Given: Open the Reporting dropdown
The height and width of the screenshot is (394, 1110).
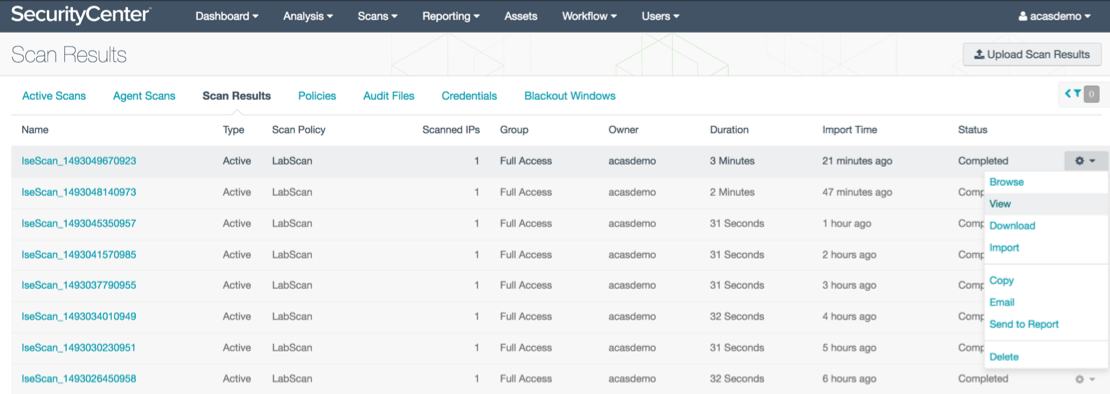Looking at the screenshot, I should tap(451, 16).
